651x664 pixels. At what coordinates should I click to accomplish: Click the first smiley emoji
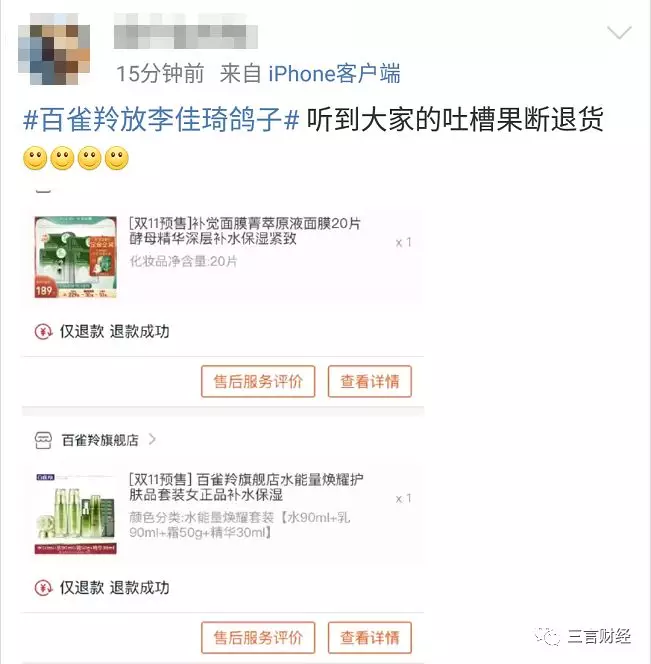(35, 158)
